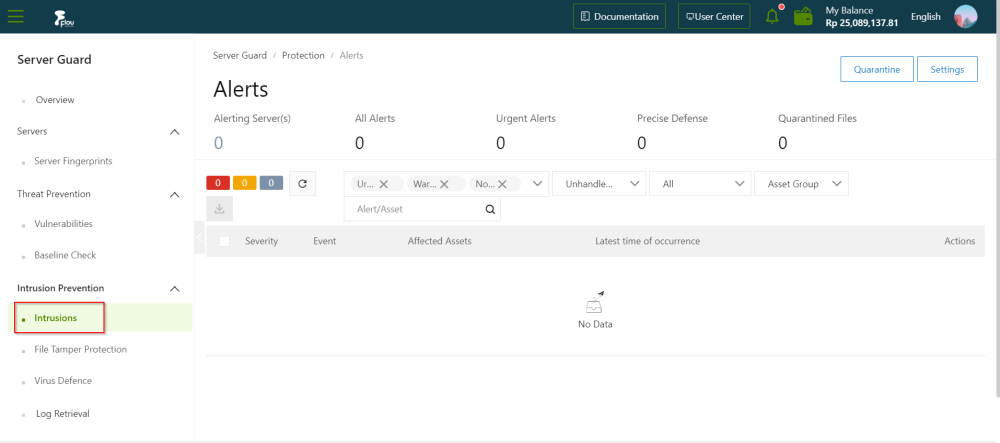The width and height of the screenshot is (1000, 443).
Task: Open Server Fingerprints page
Action: tap(73, 161)
